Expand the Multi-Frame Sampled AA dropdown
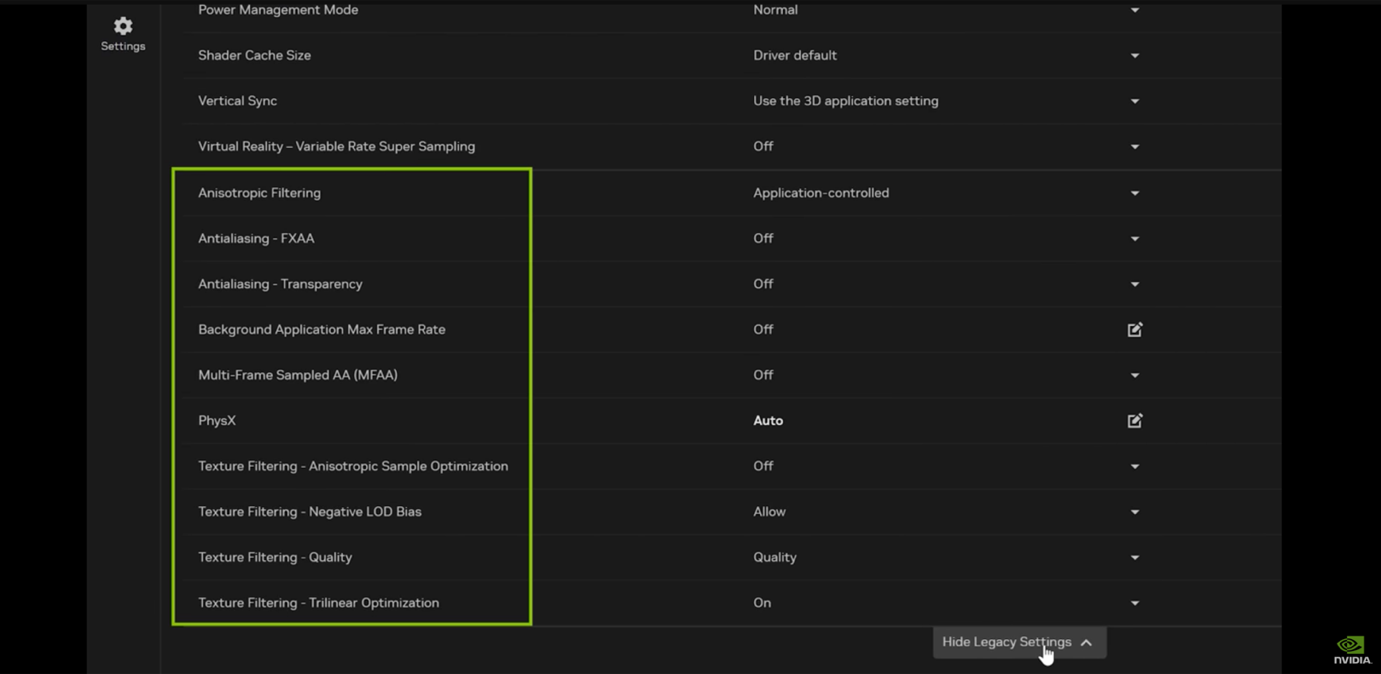Image resolution: width=1381 pixels, height=674 pixels. 1135,375
